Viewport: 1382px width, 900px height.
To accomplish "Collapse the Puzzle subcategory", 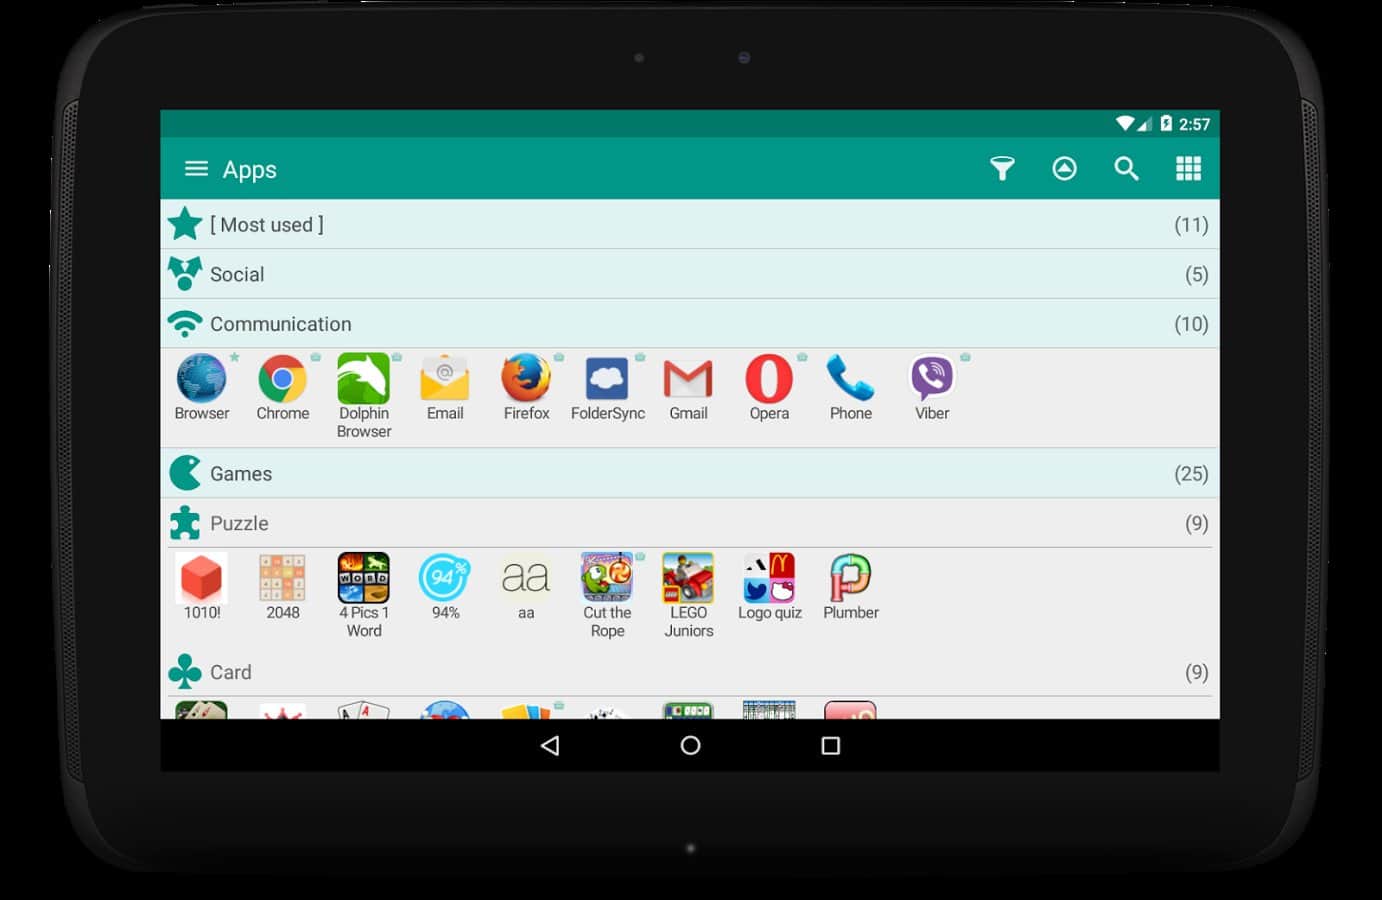I will (x=689, y=523).
